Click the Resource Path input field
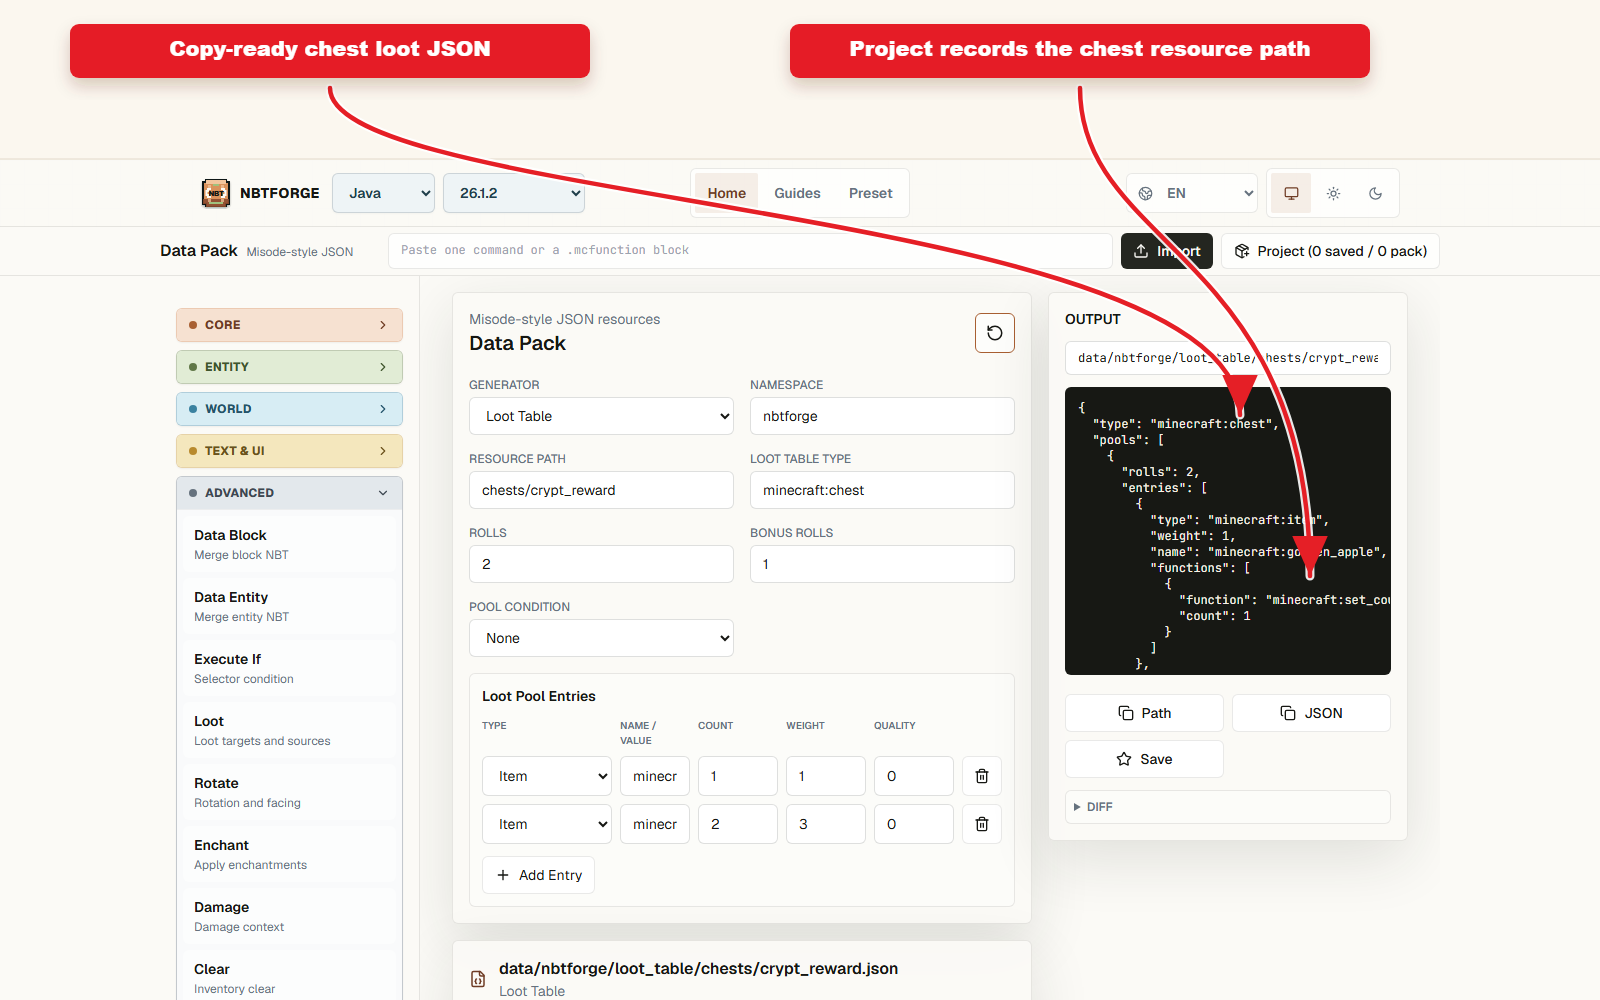This screenshot has width=1600, height=1000. 601,490
